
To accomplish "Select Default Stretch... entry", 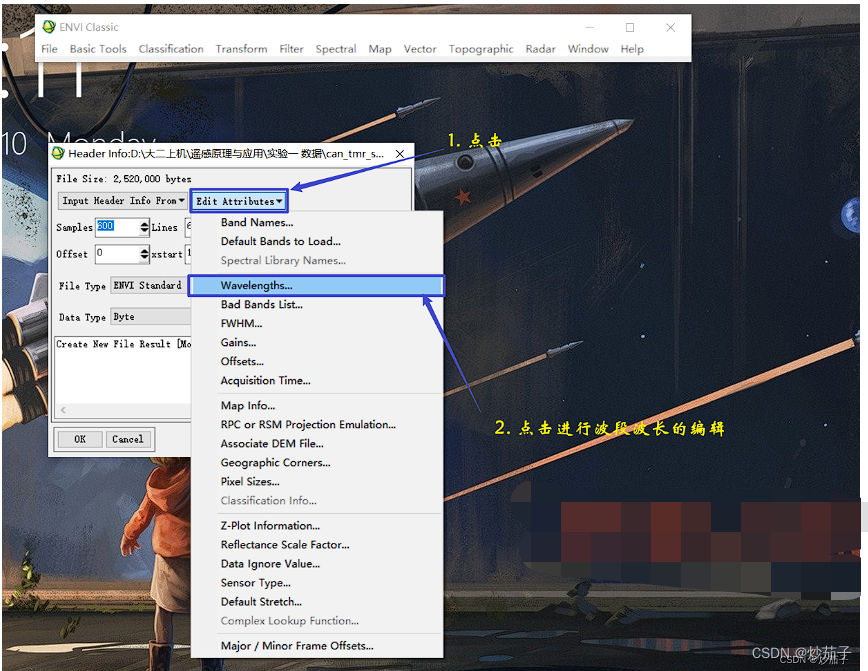I will click(261, 602).
